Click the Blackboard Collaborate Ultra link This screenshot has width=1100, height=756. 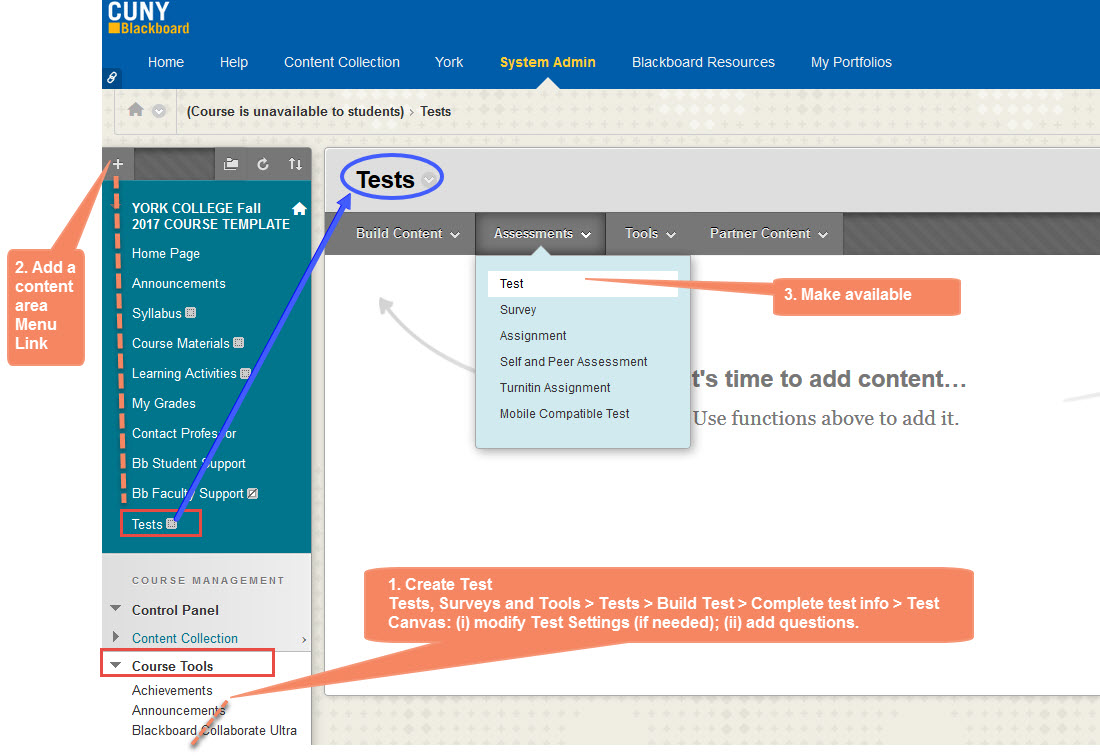(214, 730)
